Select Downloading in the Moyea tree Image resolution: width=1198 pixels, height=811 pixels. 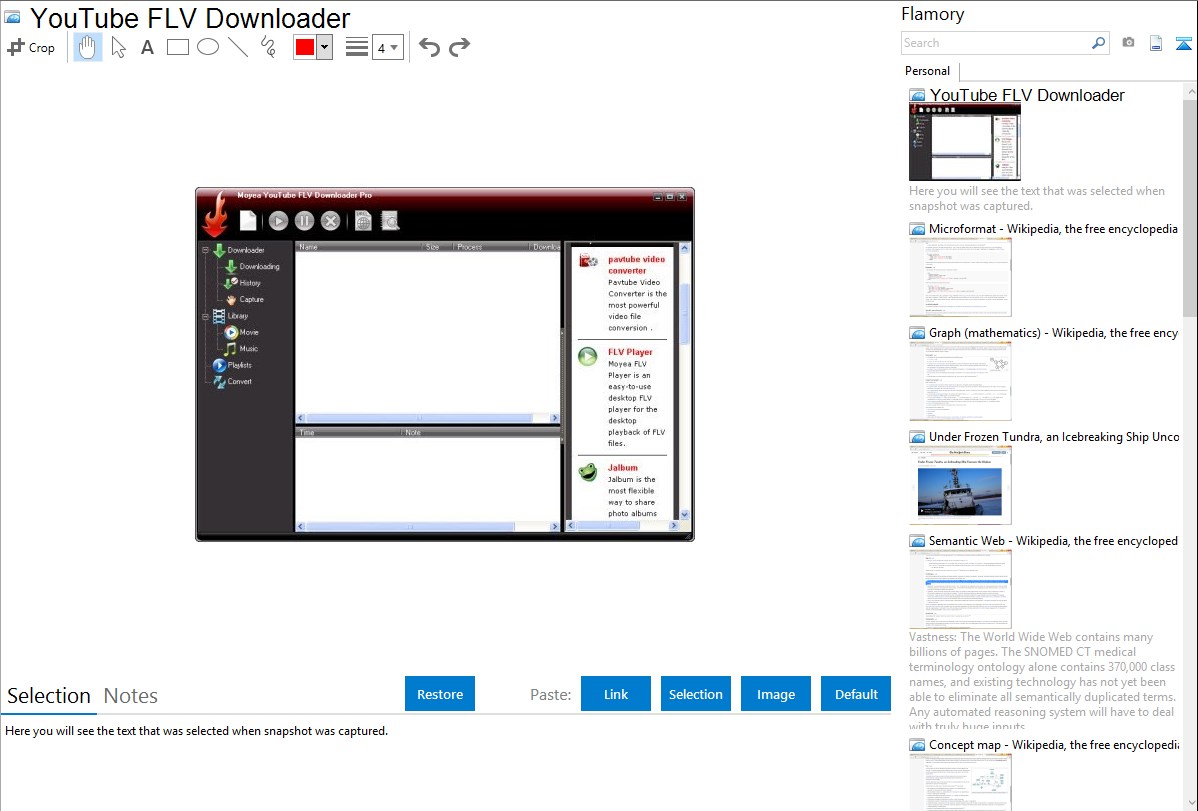click(259, 267)
